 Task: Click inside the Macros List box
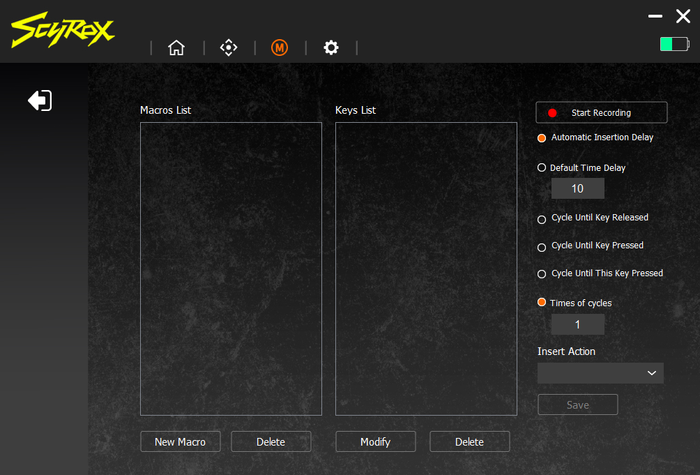click(231, 269)
